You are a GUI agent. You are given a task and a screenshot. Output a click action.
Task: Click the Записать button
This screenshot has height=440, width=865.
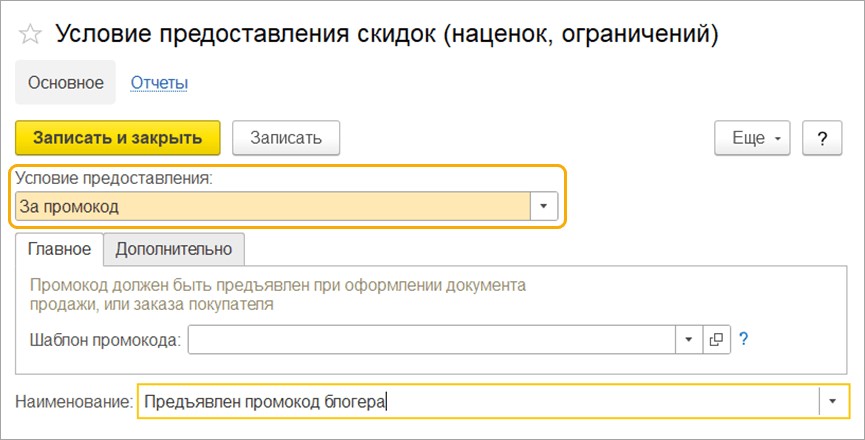pos(286,138)
